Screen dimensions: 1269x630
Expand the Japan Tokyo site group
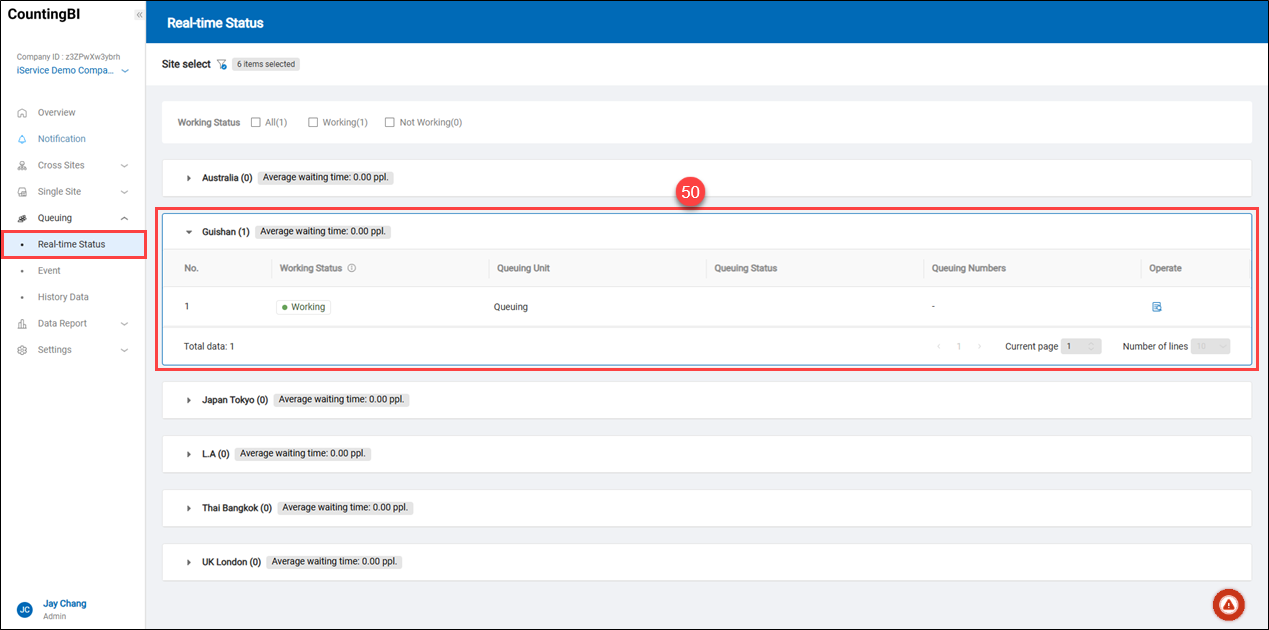coord(189,400)
